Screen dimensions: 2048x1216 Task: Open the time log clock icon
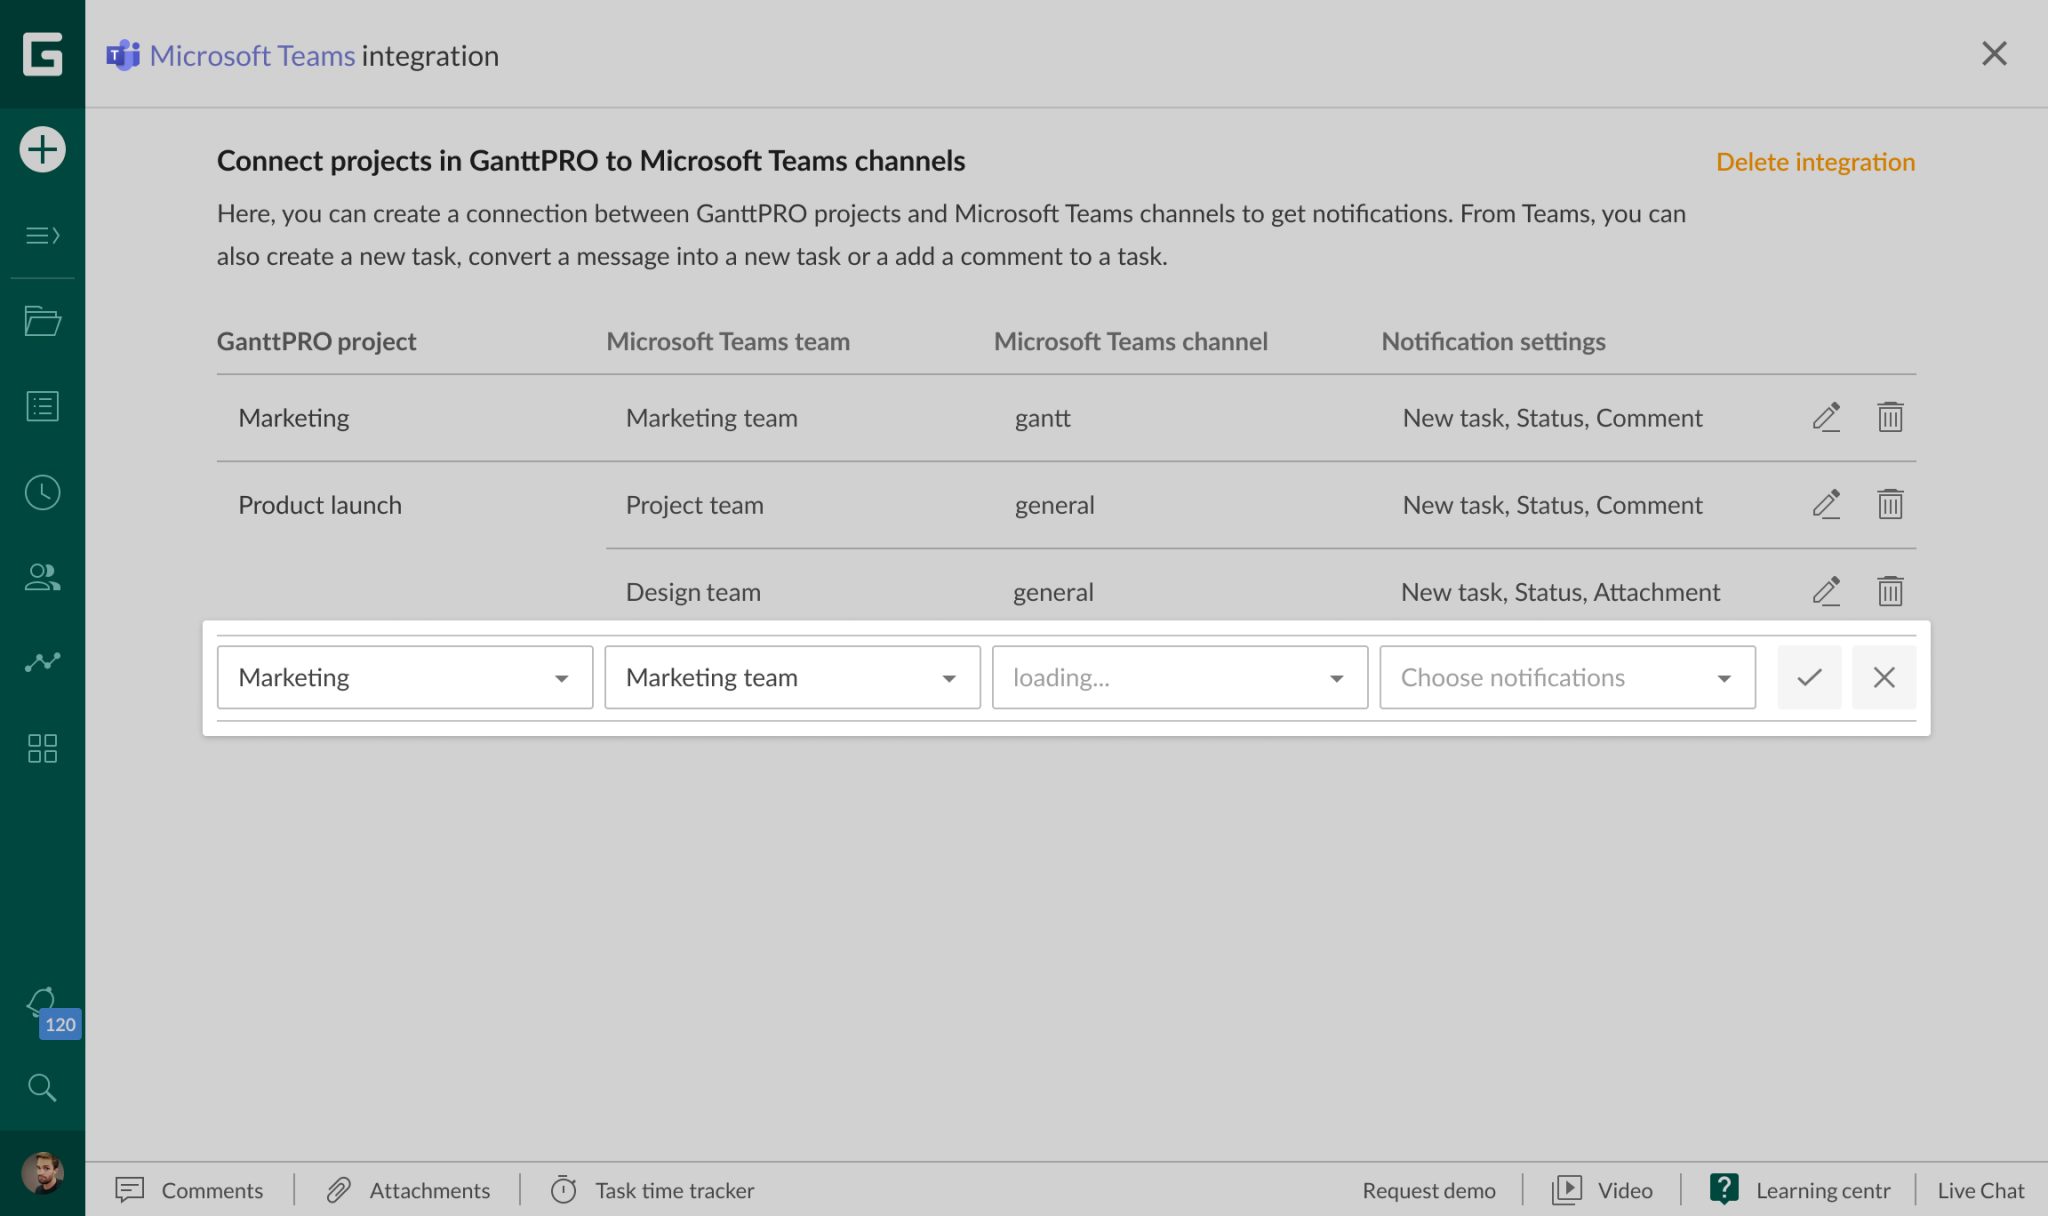(x=41, y=492)
